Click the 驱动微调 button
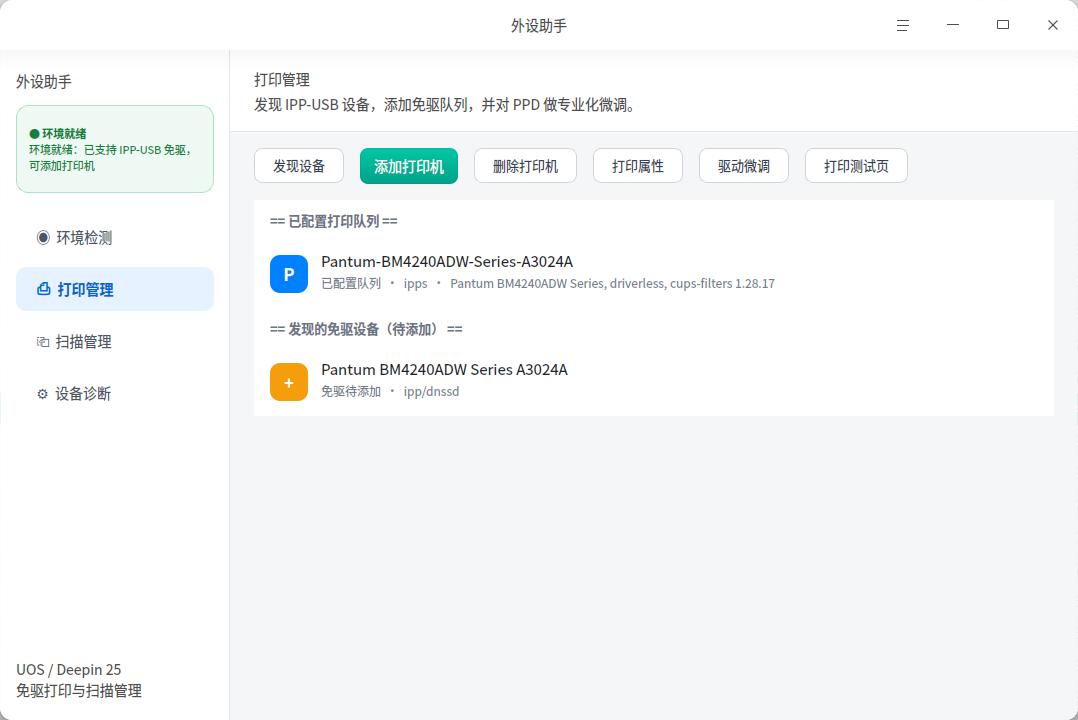 tap(744, 166)
